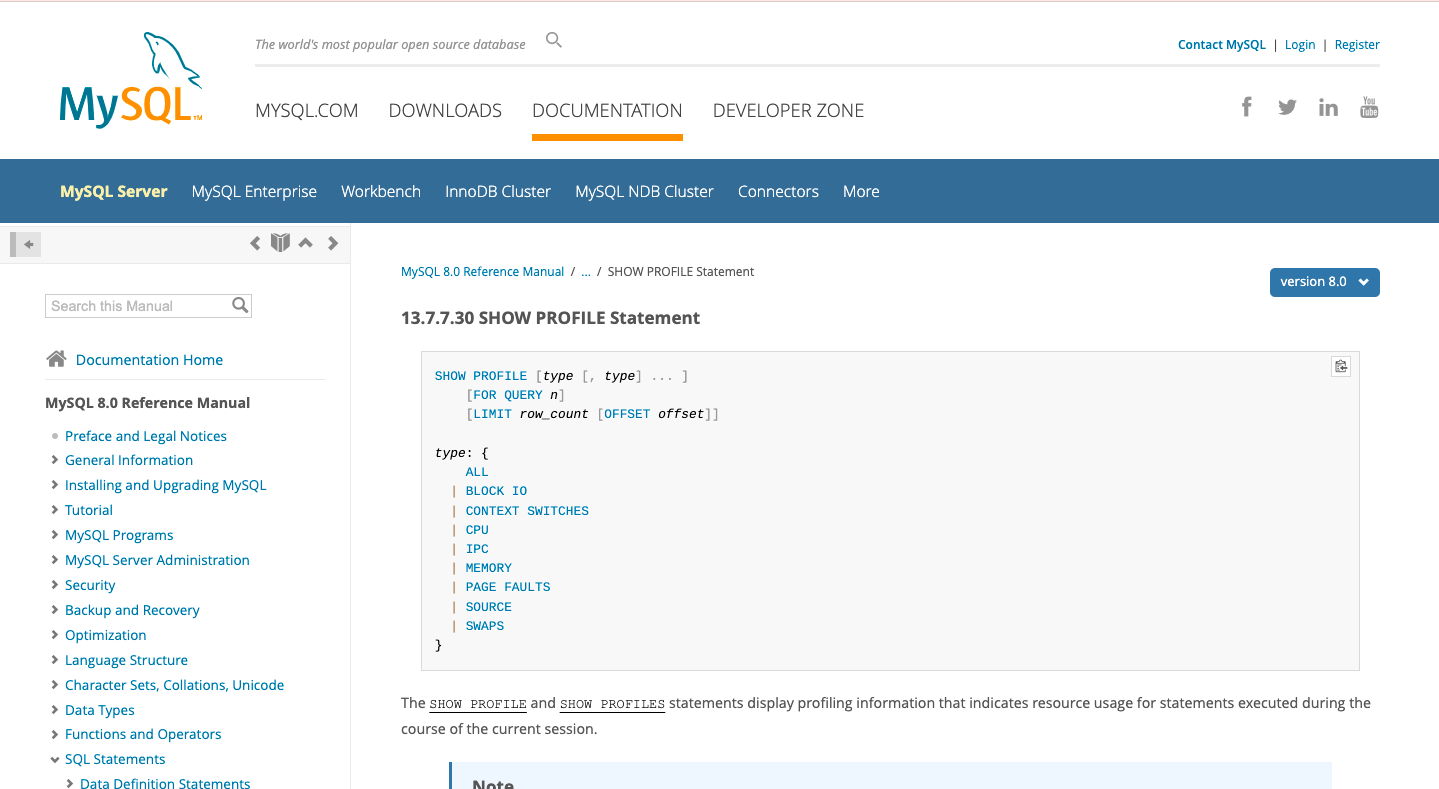Open the DEVELOPER ZONE navigation item
This screenshot has width=1439, height=789.
[x=788, y=111]
